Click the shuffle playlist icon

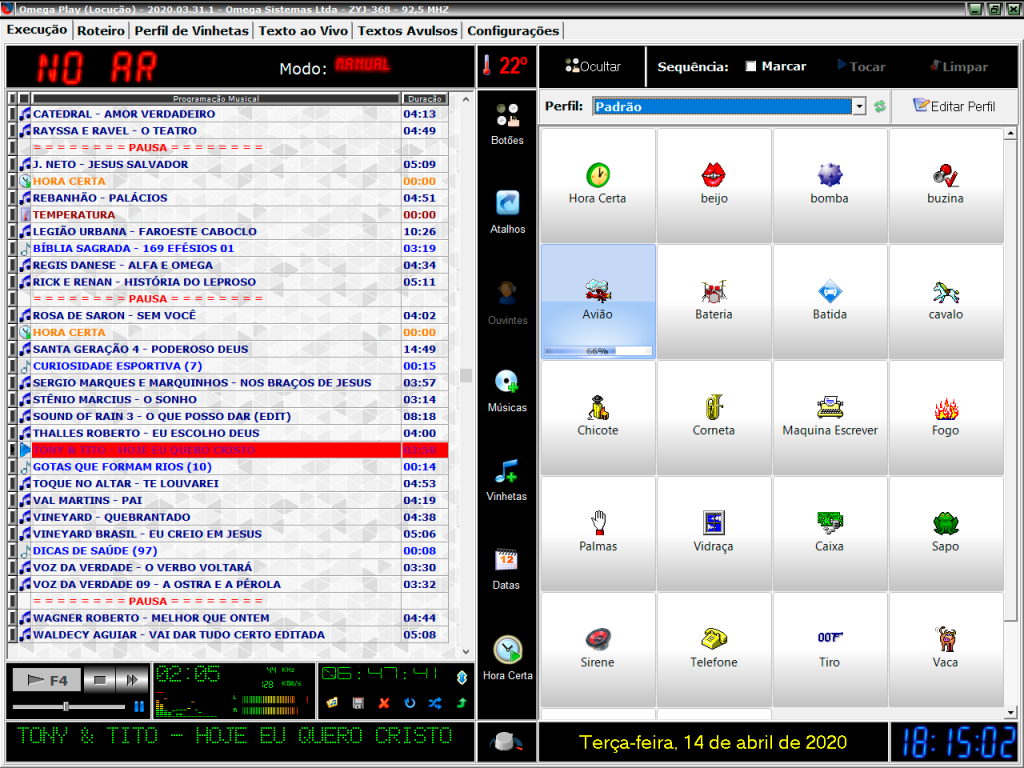coord(435,703)
